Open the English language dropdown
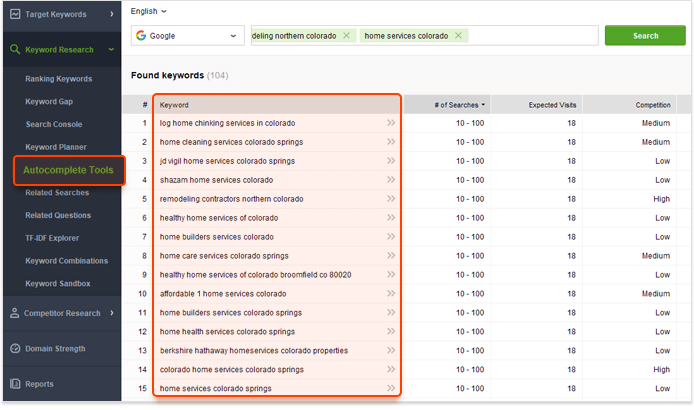Screen dimensions: 694x410 (x=149, y=11)
